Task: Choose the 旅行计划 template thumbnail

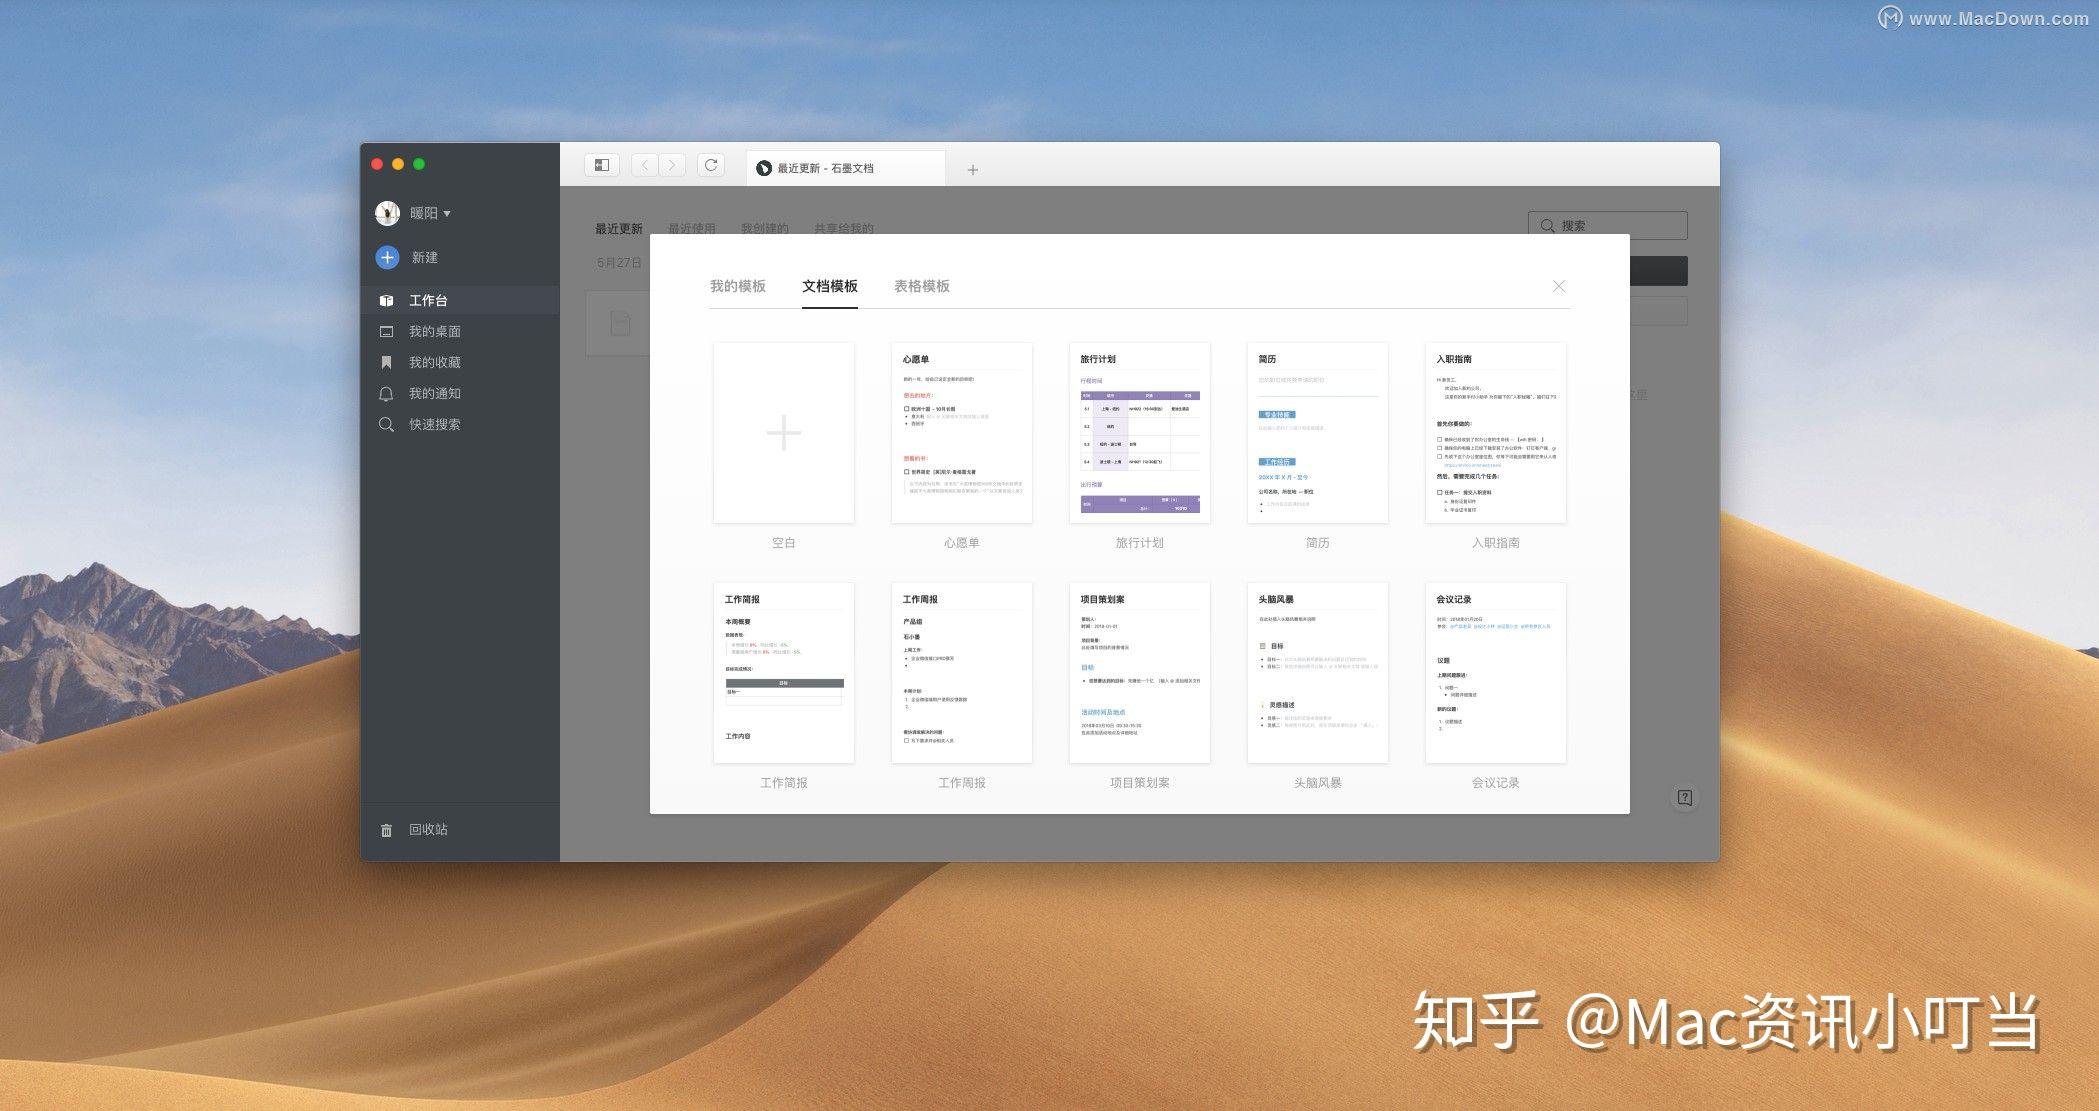Action: (x=1140, y=433)
